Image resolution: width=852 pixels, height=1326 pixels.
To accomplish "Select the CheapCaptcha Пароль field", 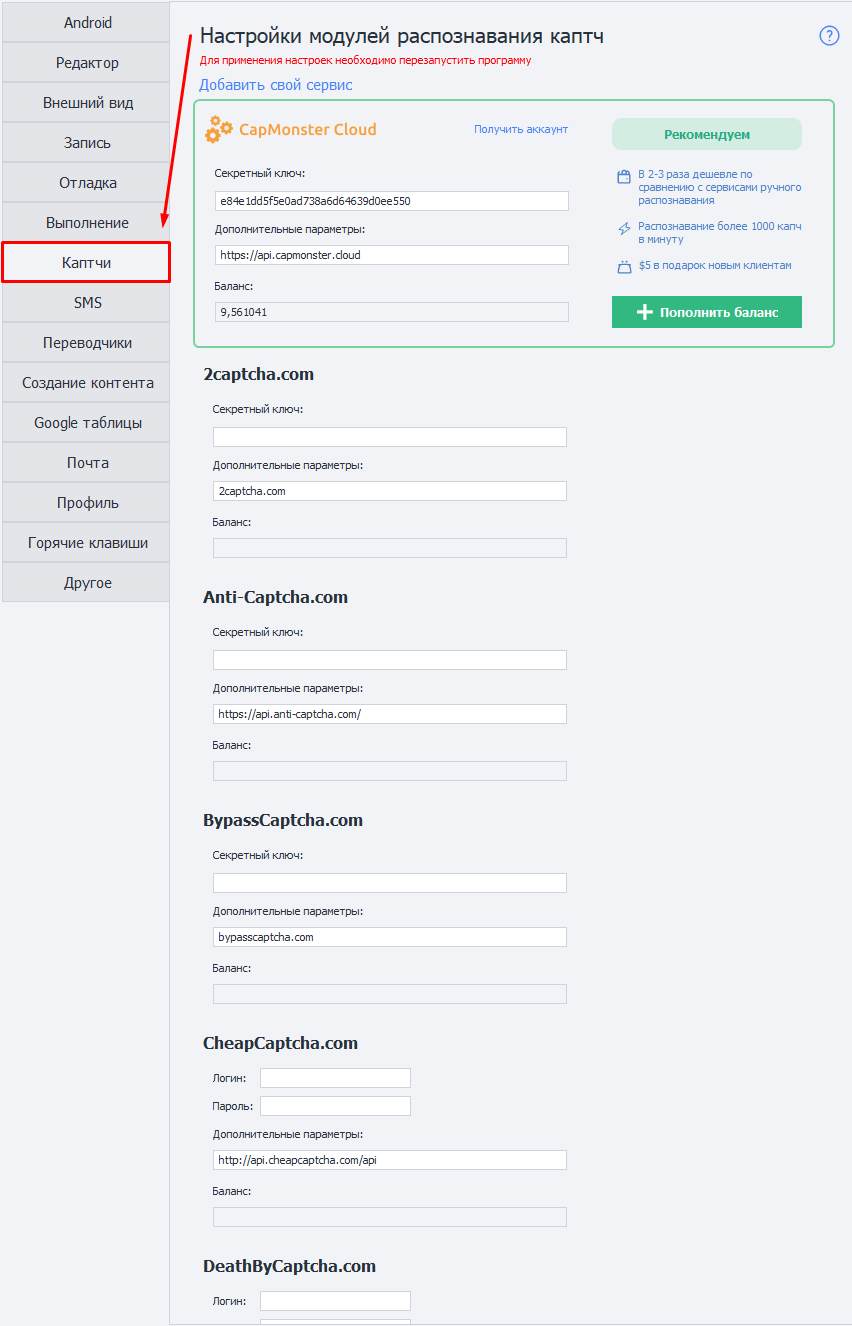I will point(335,1106).
